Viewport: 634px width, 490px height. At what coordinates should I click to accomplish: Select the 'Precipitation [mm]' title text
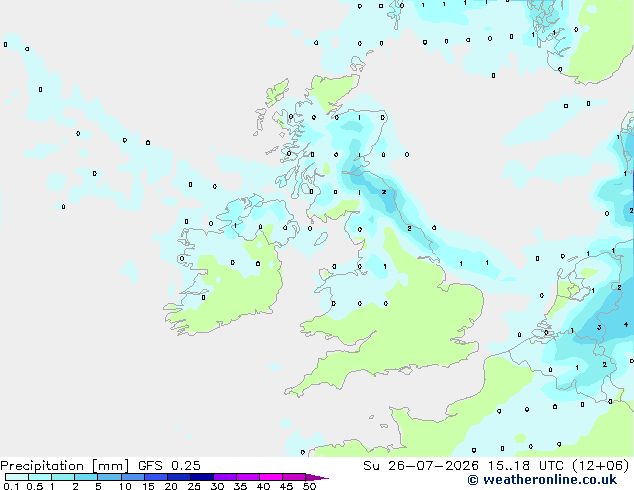pos(65,466)
